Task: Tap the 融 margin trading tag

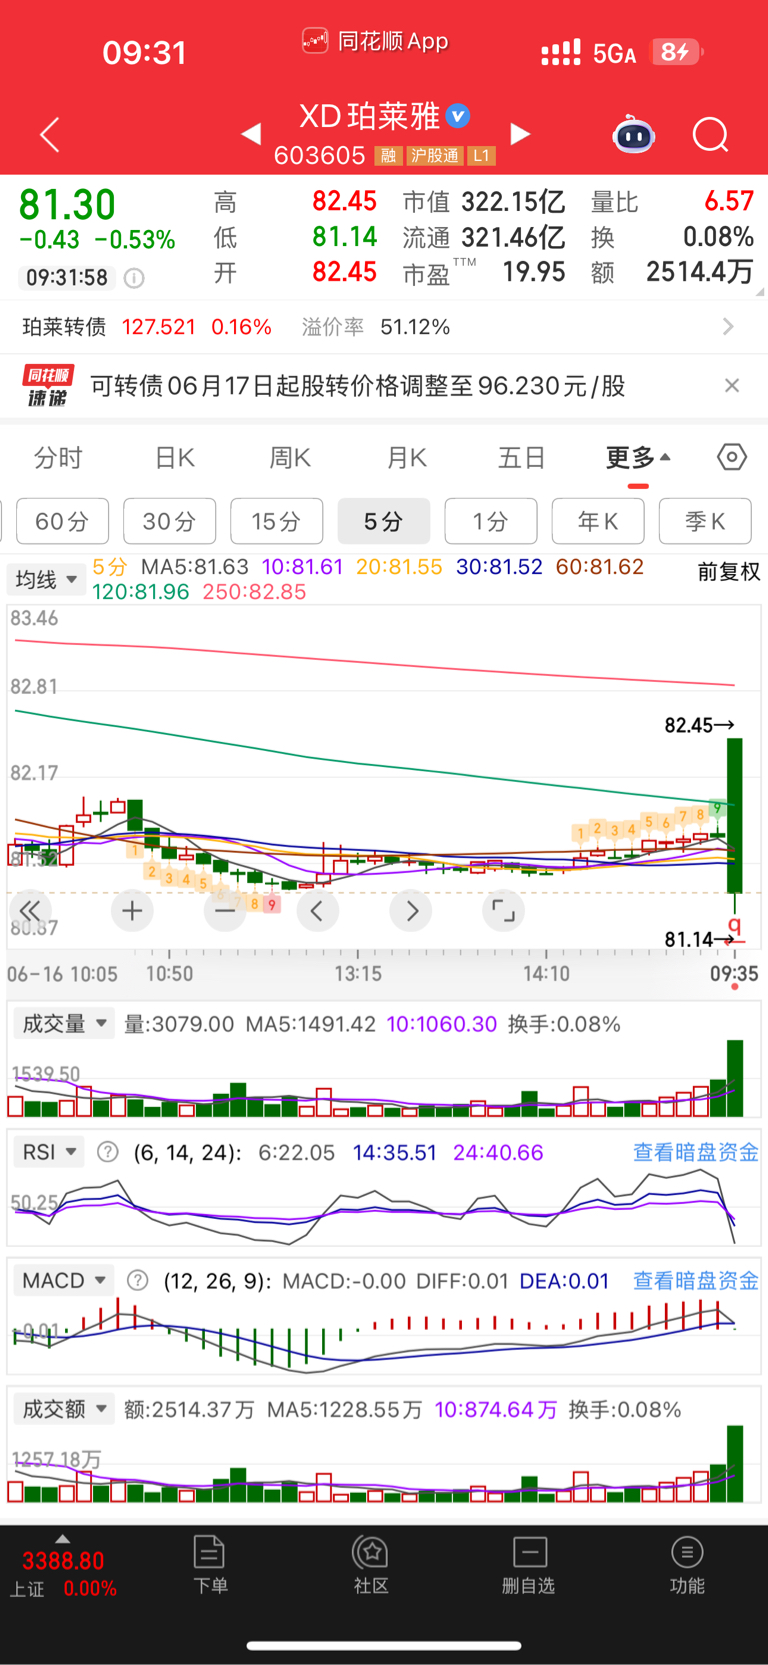Action: click(x=388, y=156)
